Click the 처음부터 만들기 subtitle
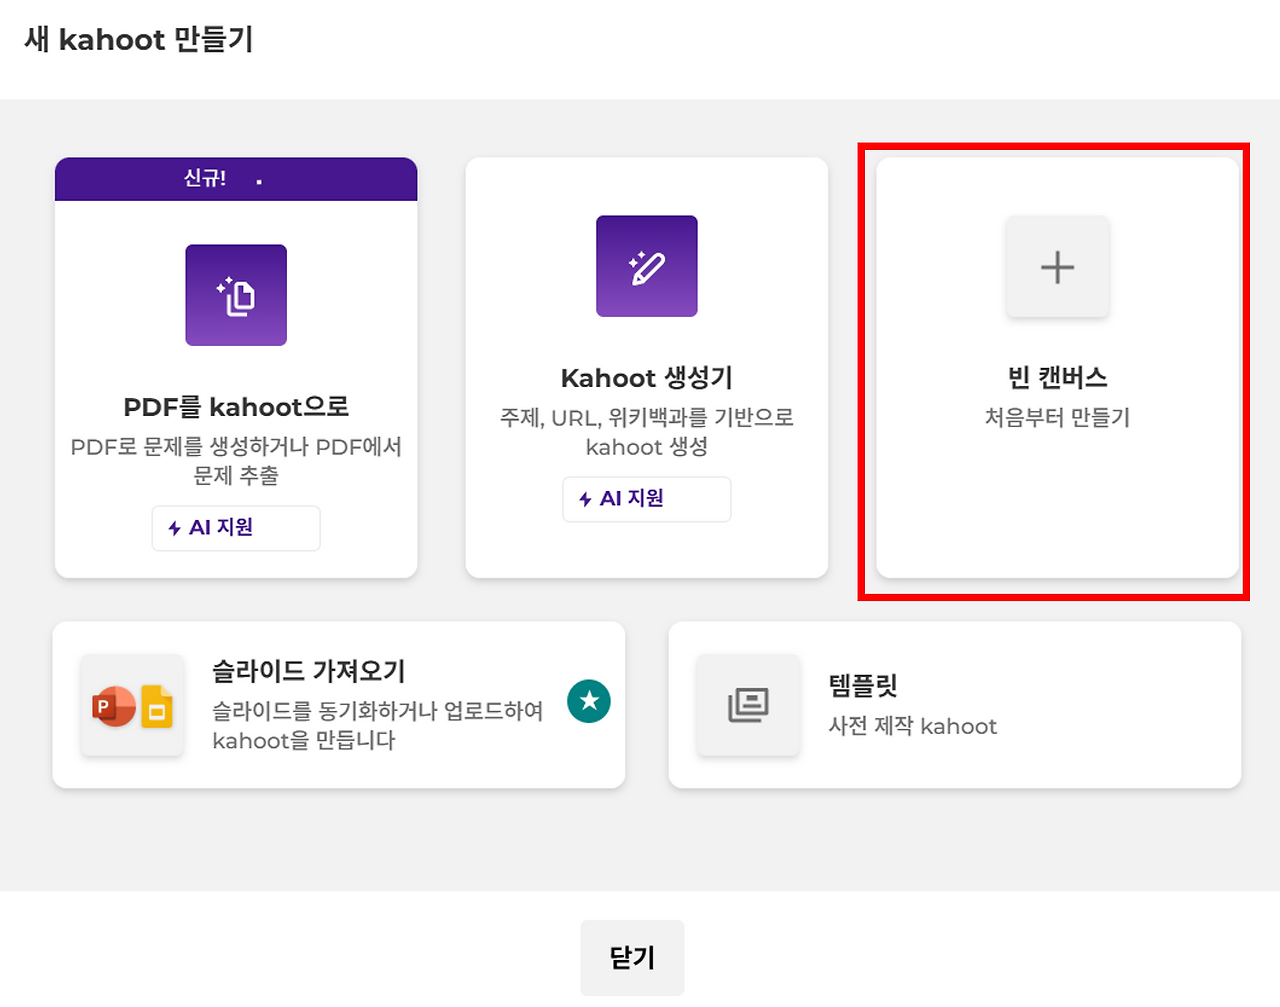Screen dimensions: 1280x1007 pos(1058,418)
